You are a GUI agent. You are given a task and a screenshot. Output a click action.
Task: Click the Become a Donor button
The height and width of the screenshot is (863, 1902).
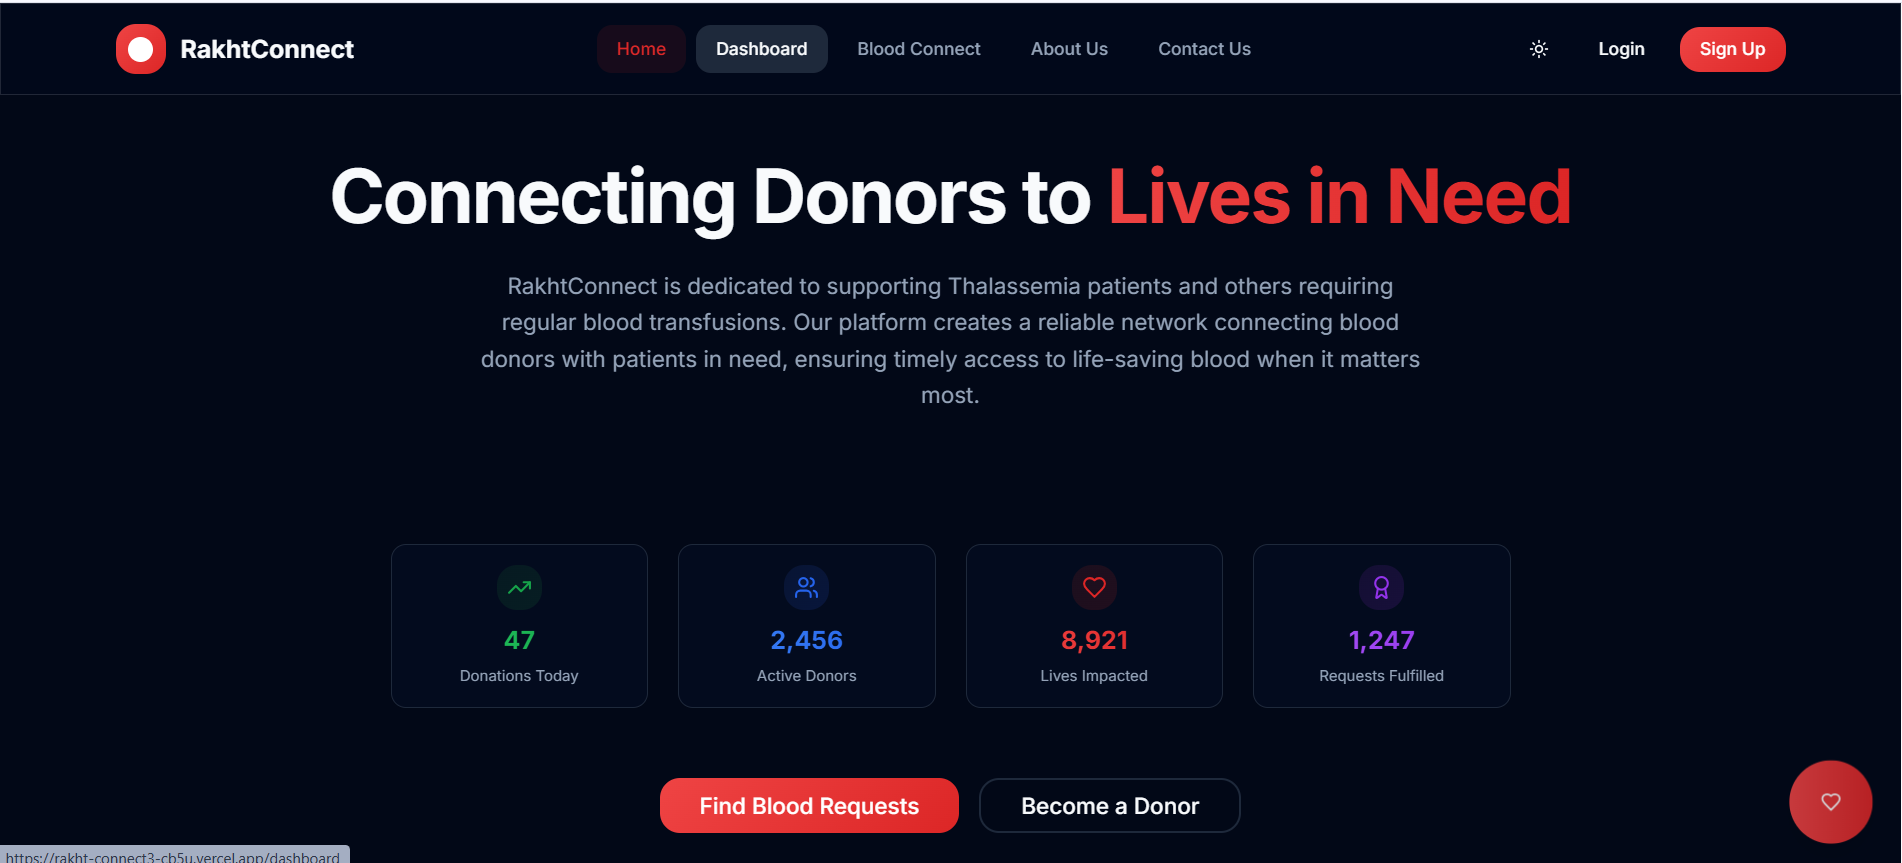[x=1110, y=806]
